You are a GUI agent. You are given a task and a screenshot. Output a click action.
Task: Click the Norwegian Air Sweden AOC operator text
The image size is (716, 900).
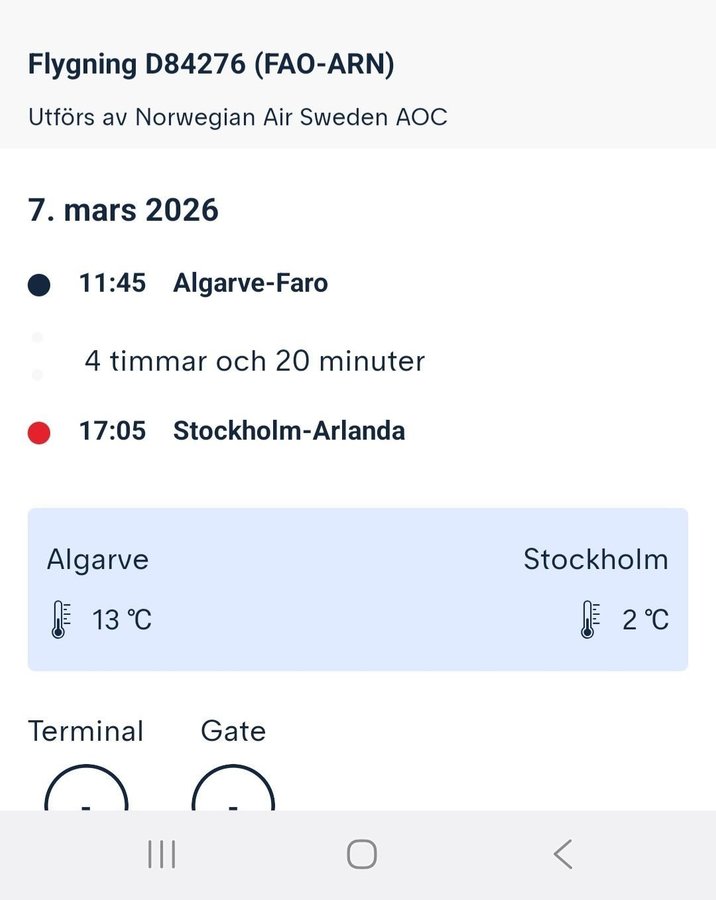coord(238,117)
